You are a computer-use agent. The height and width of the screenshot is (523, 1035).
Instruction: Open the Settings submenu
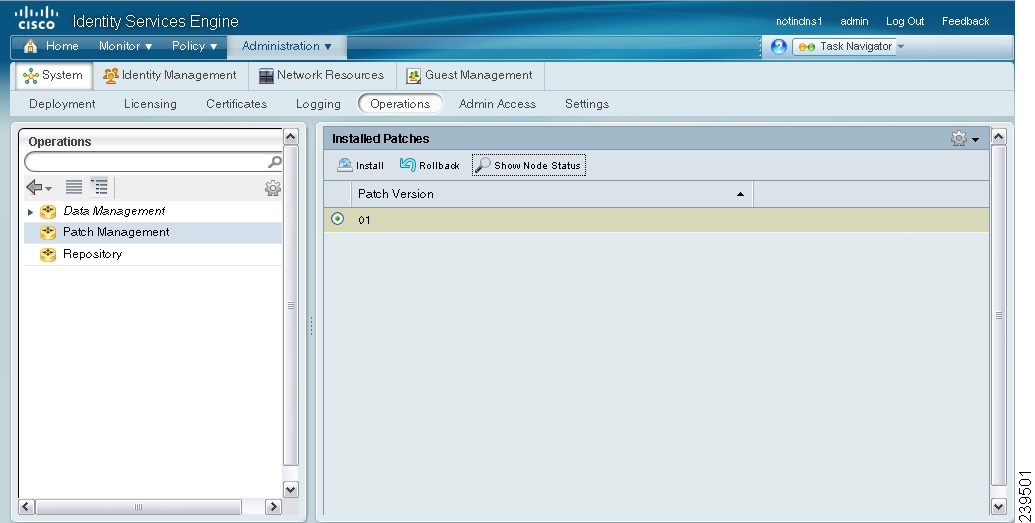587,104
